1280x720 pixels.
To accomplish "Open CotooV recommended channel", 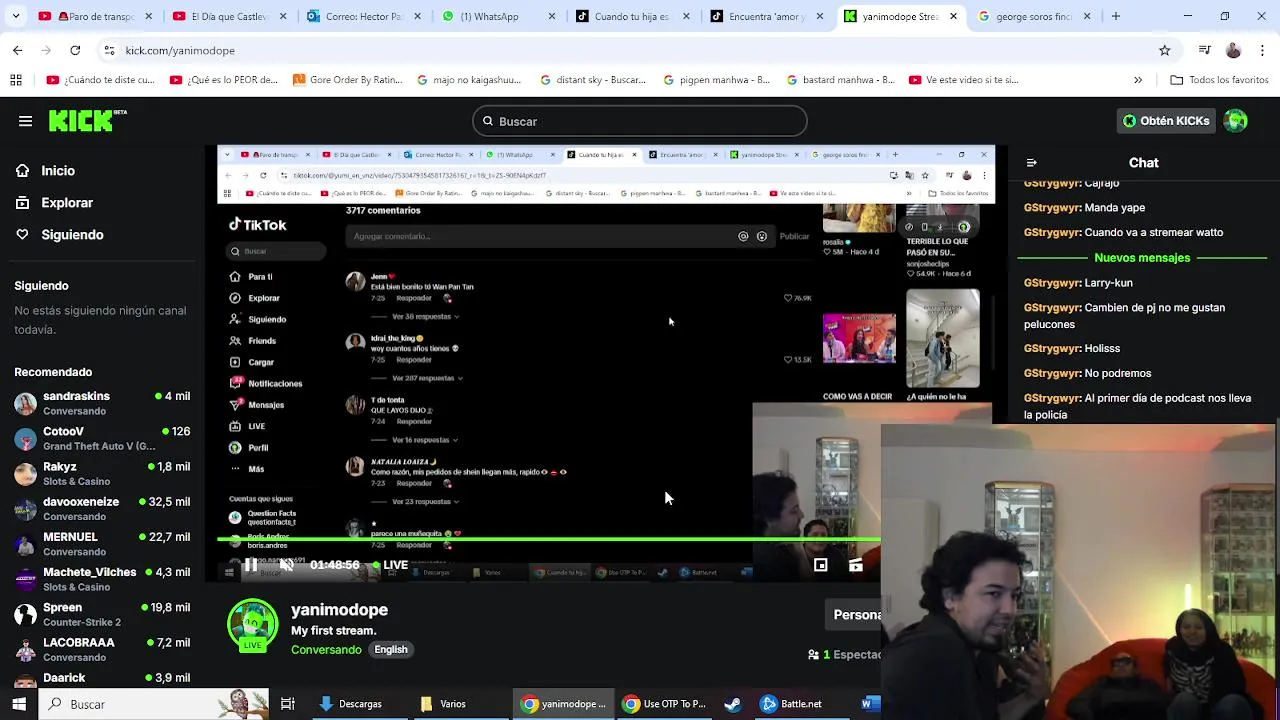I will pyautogui.click(x=100, y=438).
